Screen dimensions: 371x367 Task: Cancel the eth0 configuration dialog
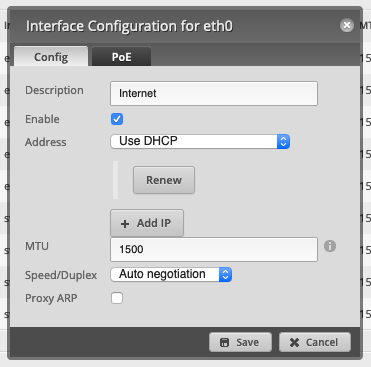pos(315,342)
